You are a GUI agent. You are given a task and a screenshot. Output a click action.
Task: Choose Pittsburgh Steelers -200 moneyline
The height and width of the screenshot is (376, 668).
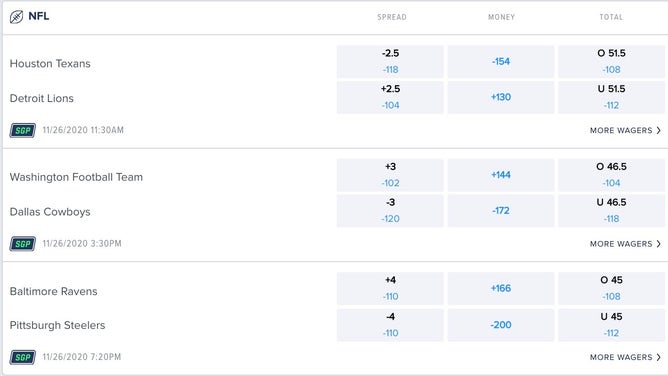pyautogui.click(x=501, y=325)
